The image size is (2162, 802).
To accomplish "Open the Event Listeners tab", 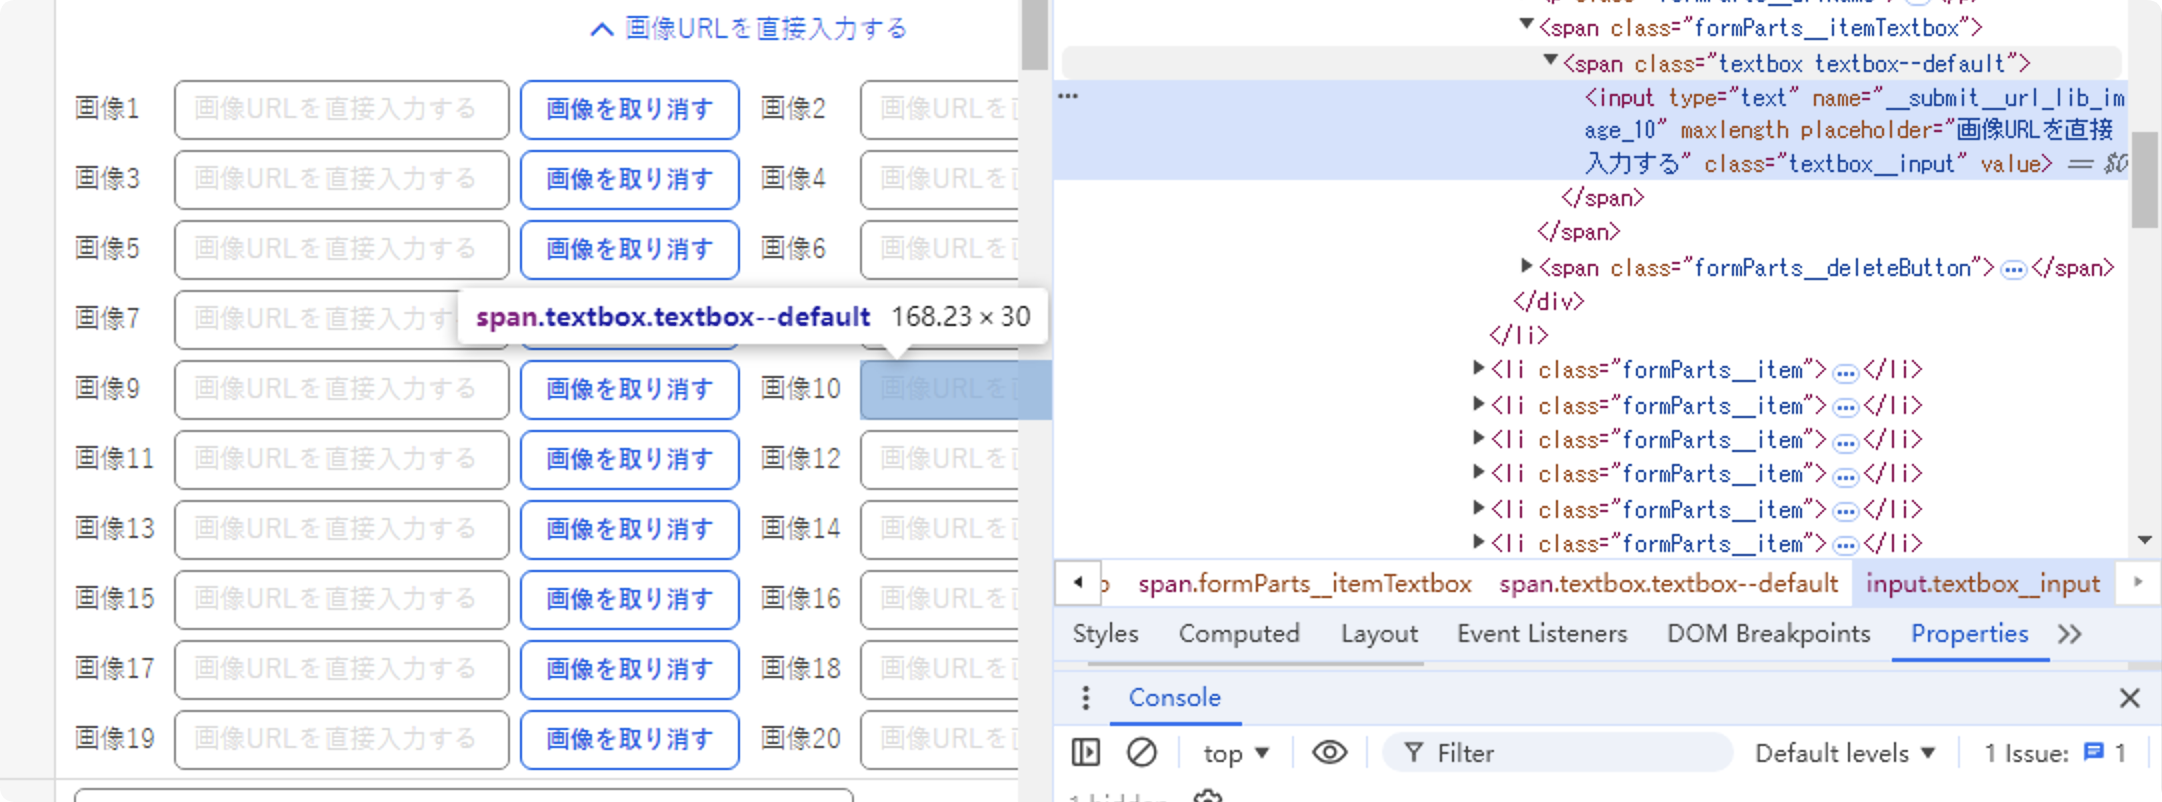I will [1542, 634].
